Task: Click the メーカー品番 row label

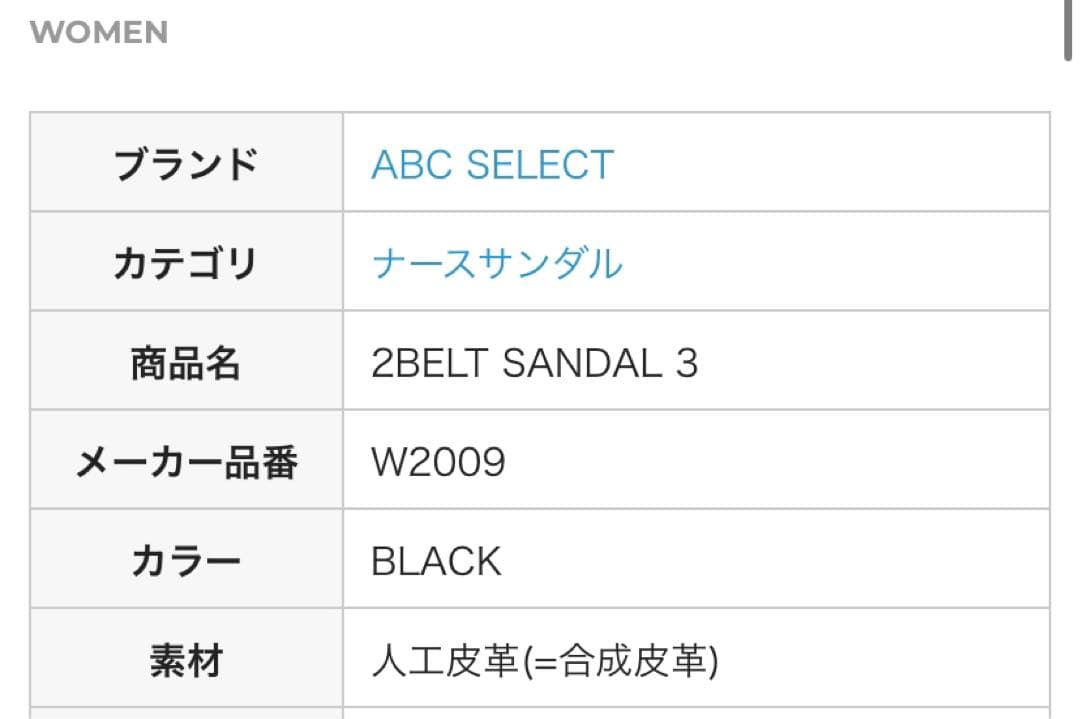Action: [x=186, y=462]
